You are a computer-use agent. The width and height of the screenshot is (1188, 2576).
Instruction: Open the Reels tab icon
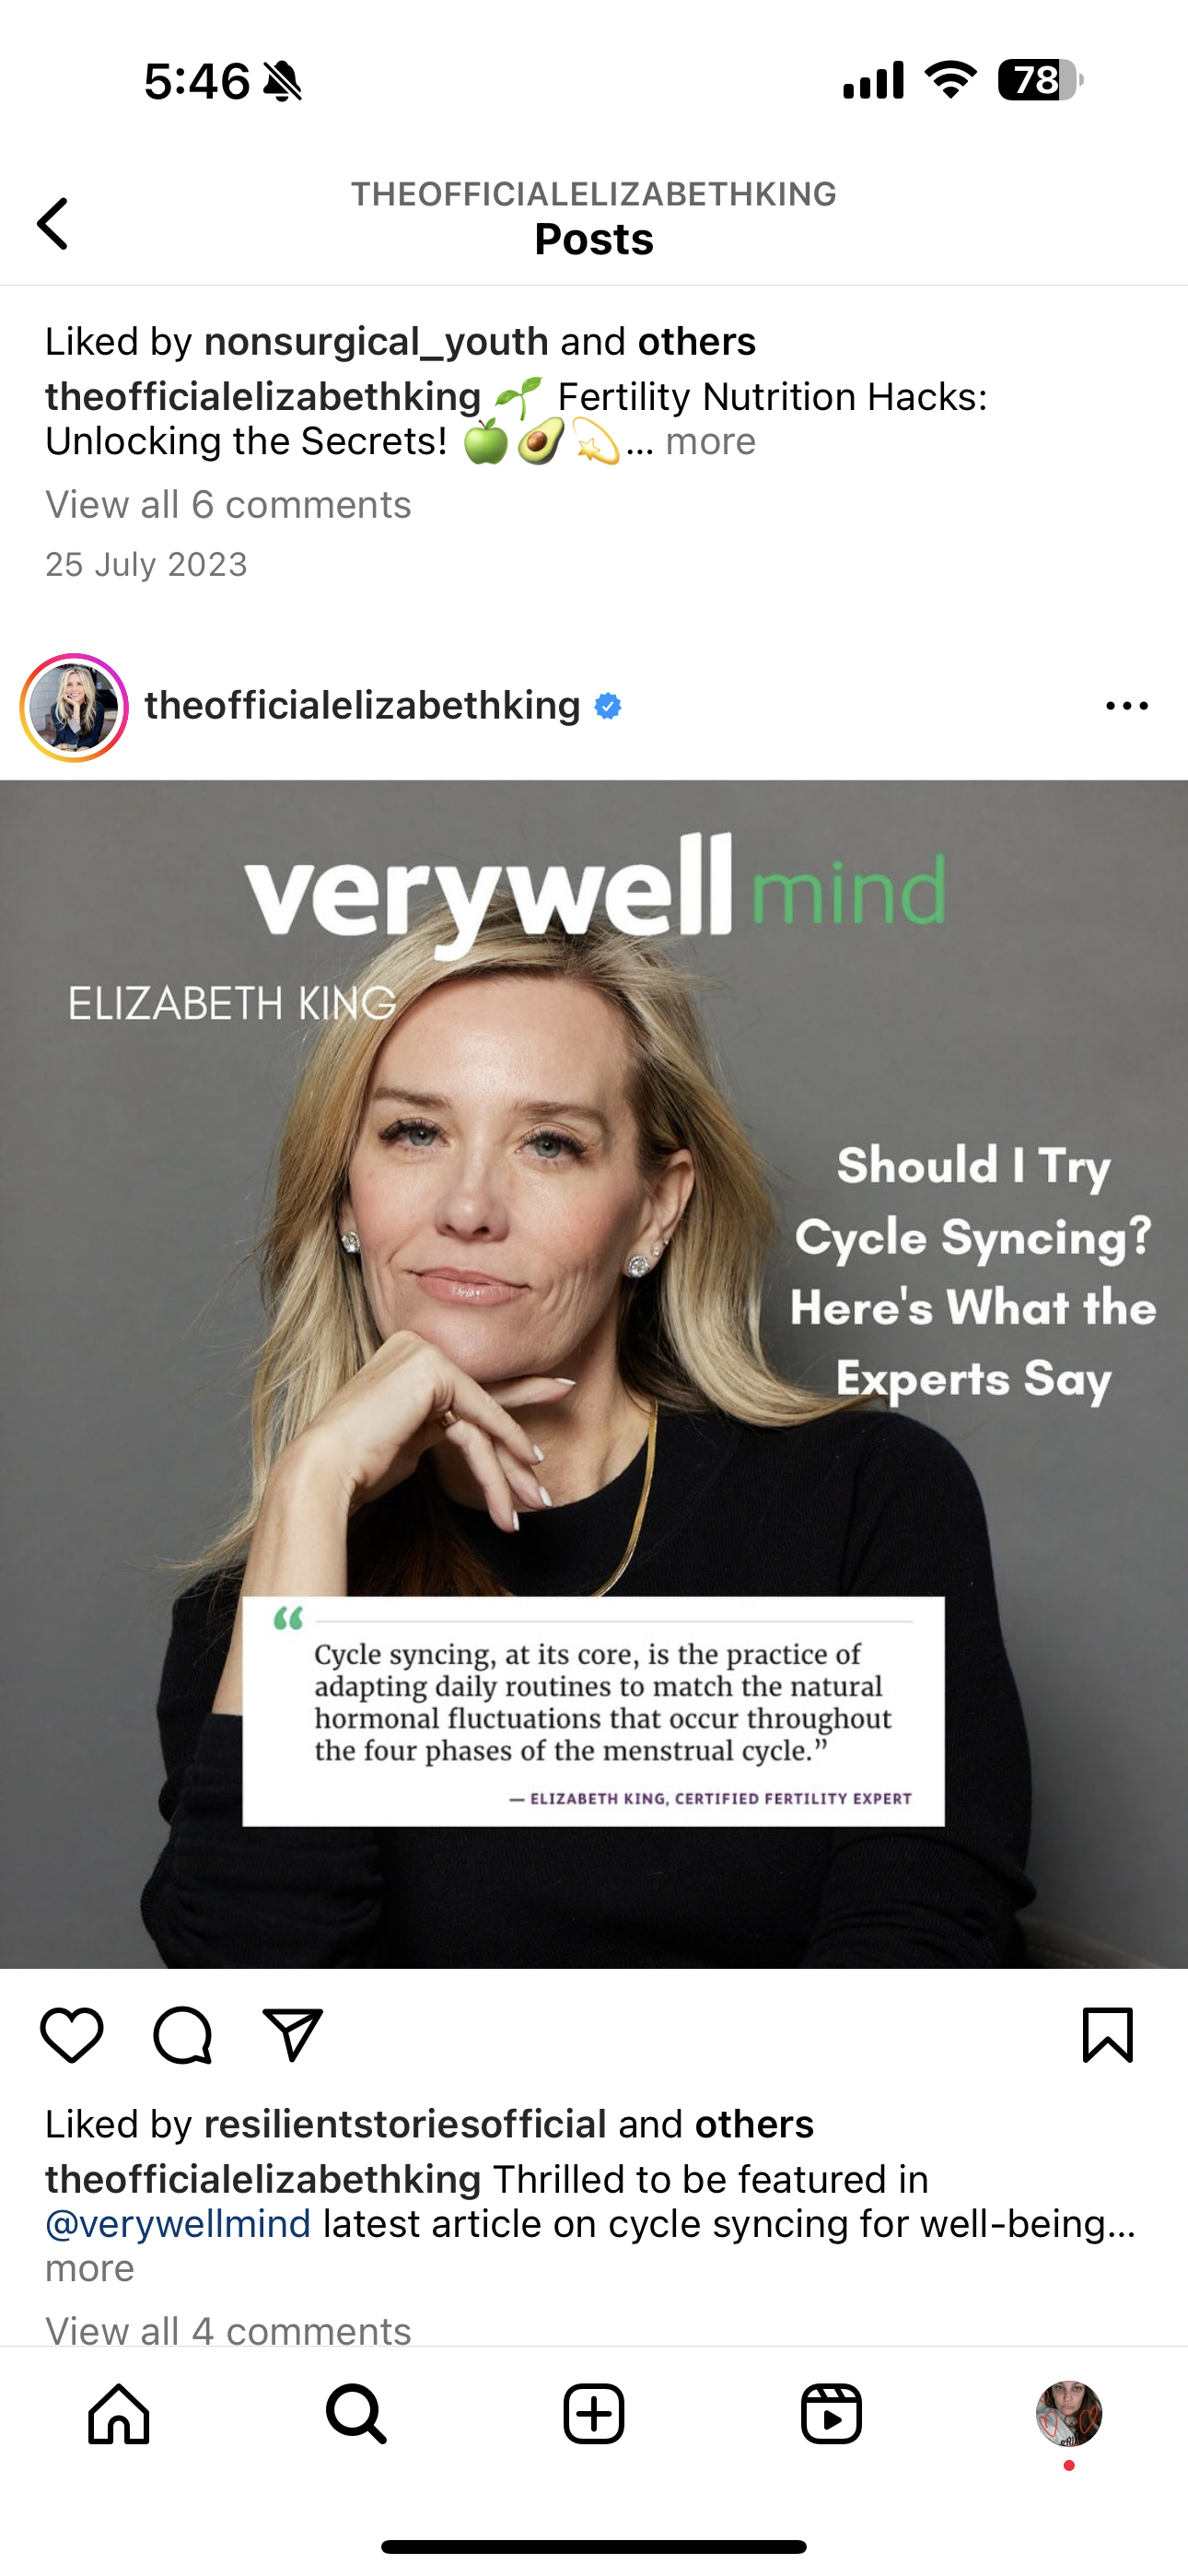(x=831, y=2414)
